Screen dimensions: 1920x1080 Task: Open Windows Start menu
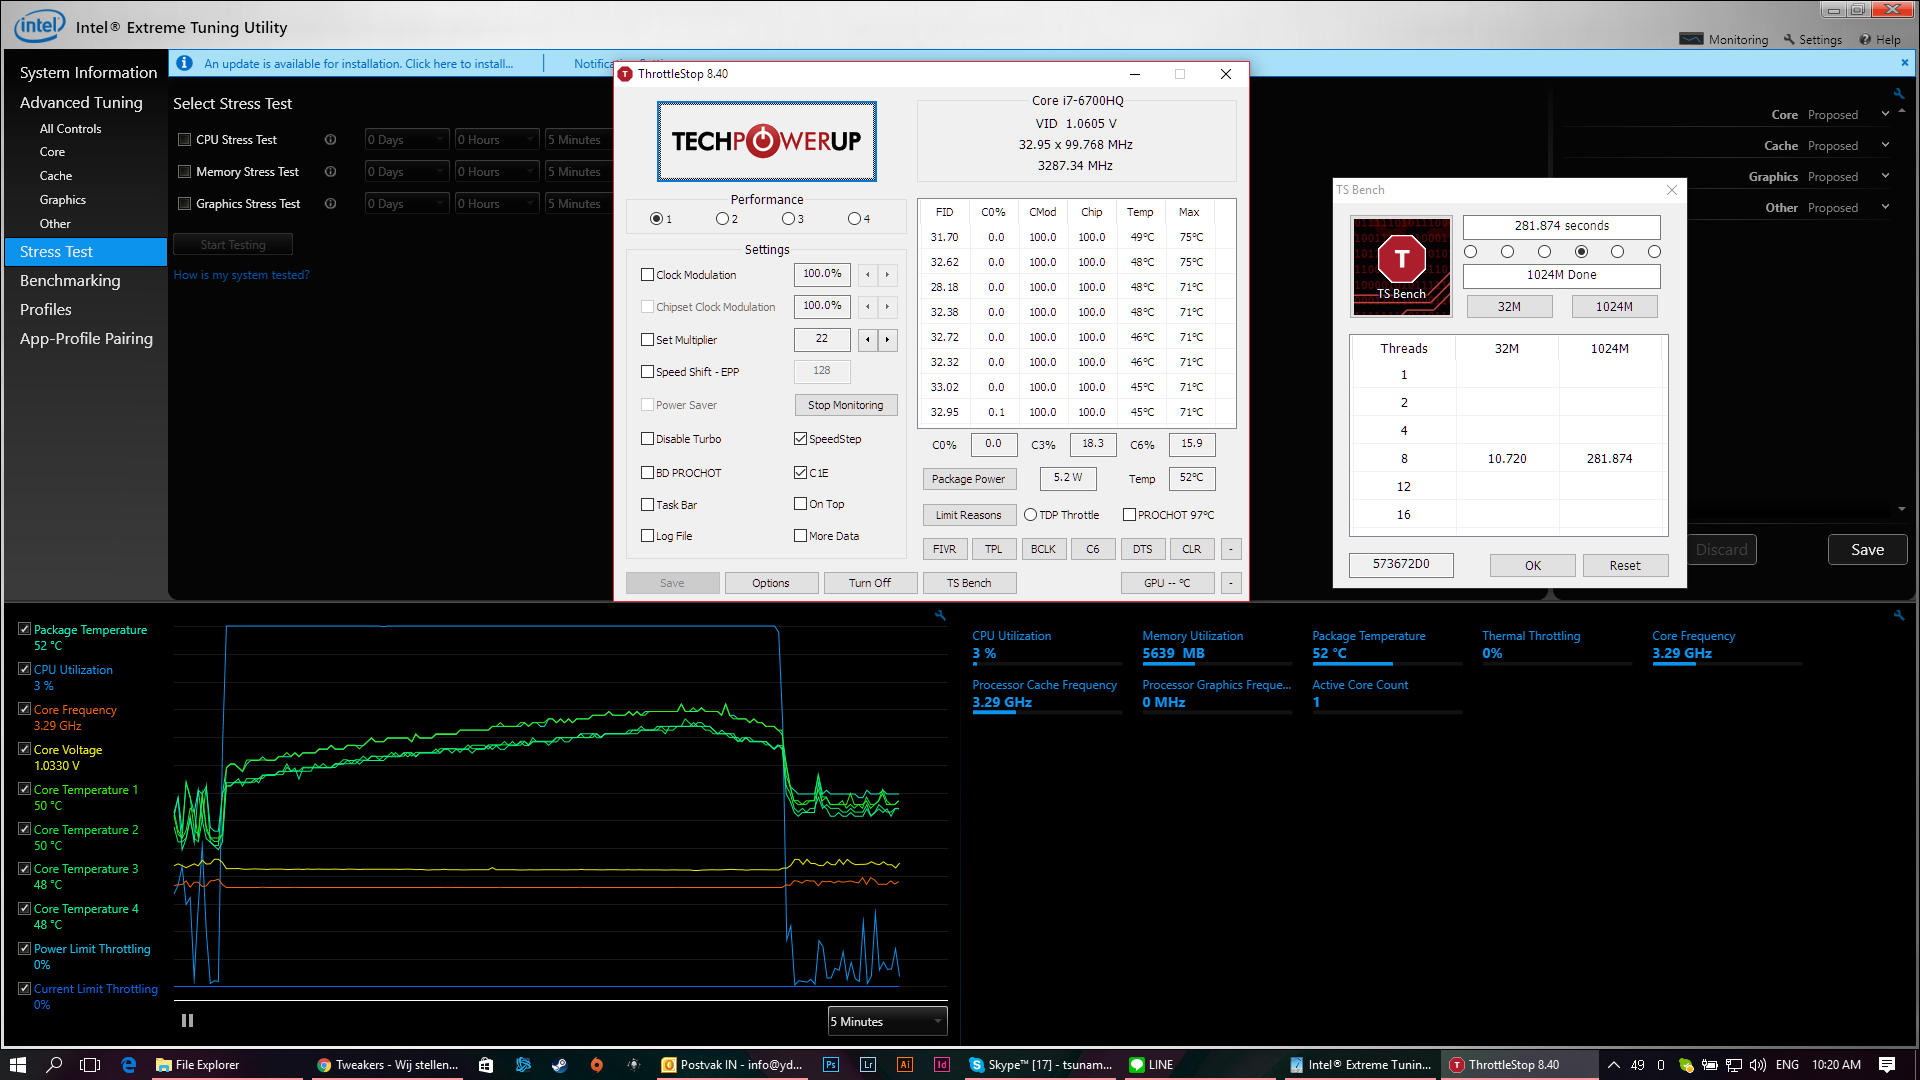pos(18,1065)
